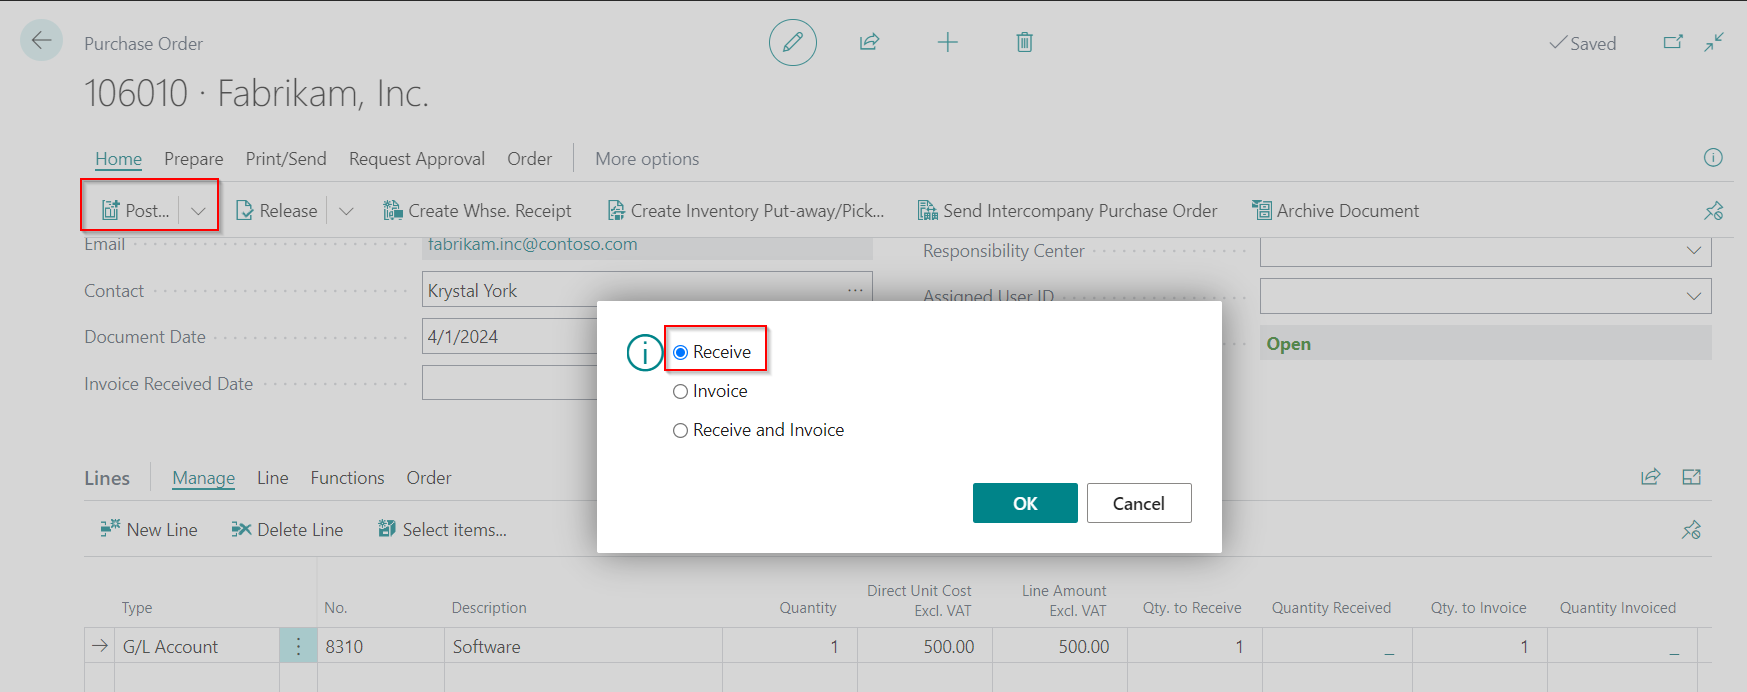This screenshot has height=692, width=1747.
Task: Click the Document Date field
Action: 510,337
